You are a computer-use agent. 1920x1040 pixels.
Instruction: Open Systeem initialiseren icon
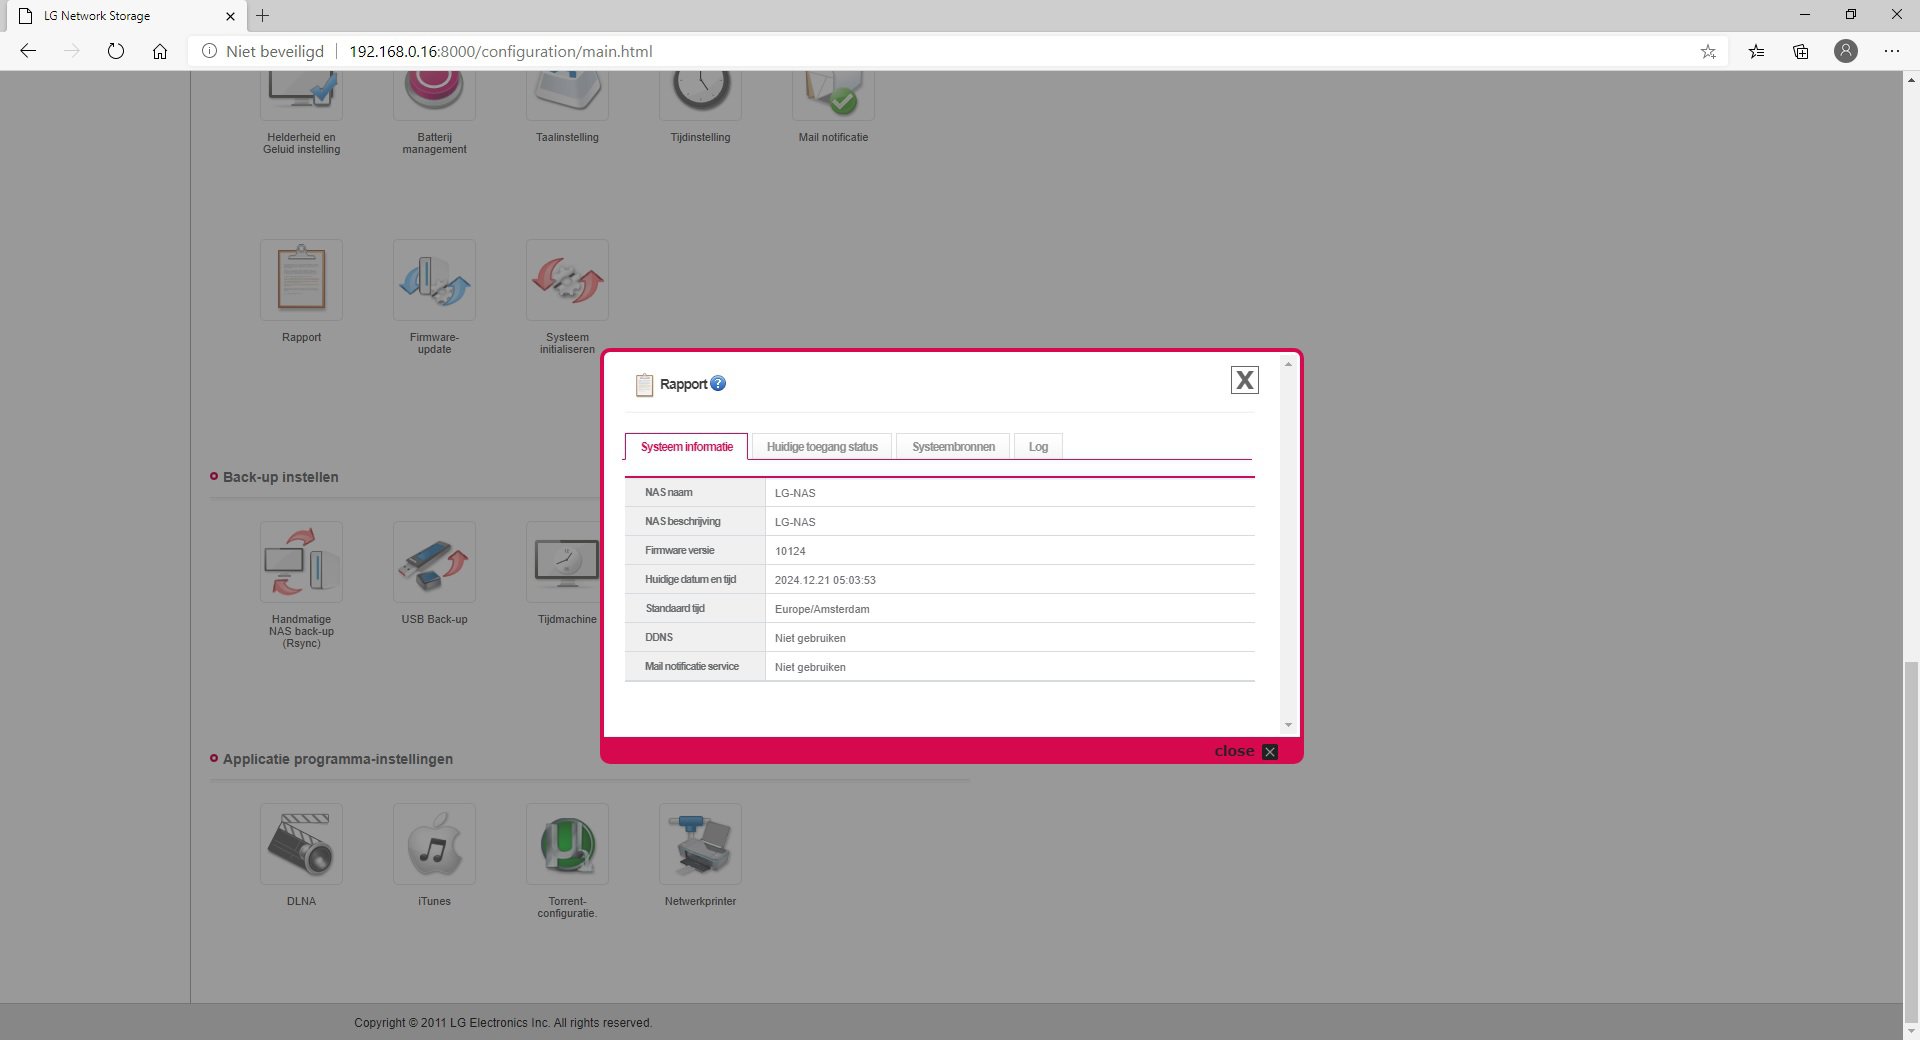pyautogui.click(x=567, y=280)
